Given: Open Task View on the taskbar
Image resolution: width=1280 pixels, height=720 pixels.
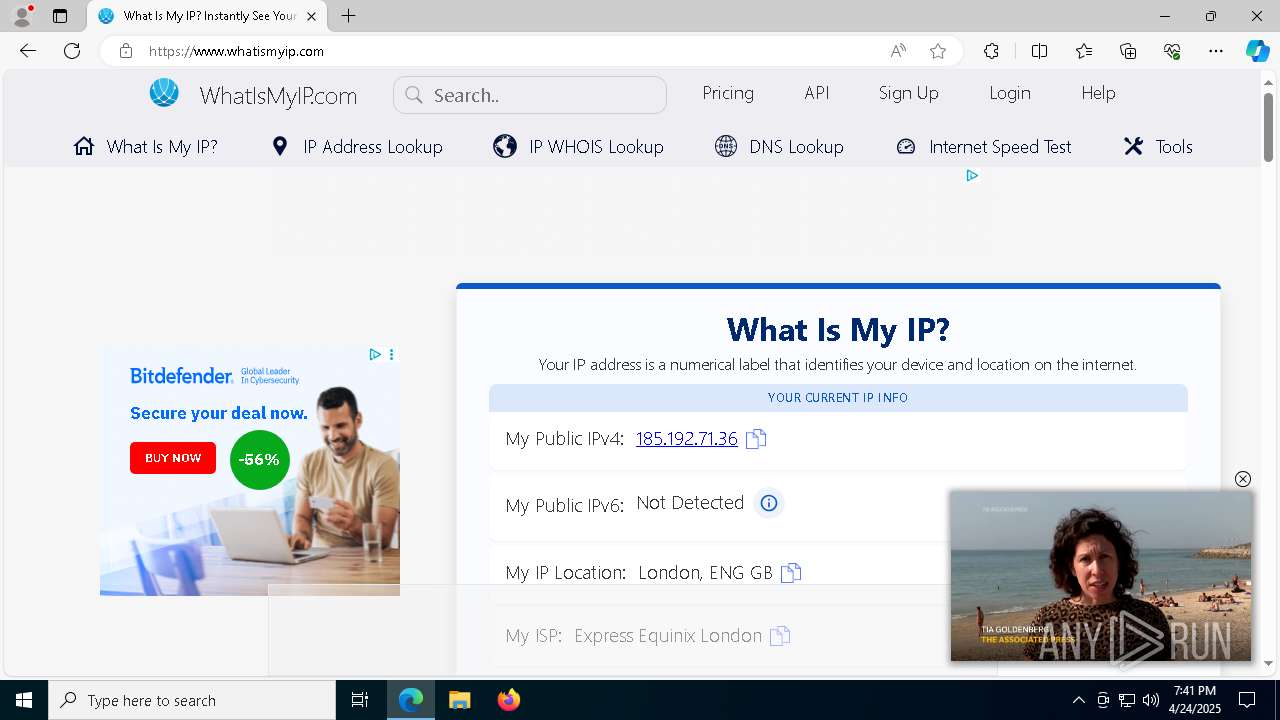Looking at the screenshot, I should [360, 700].
